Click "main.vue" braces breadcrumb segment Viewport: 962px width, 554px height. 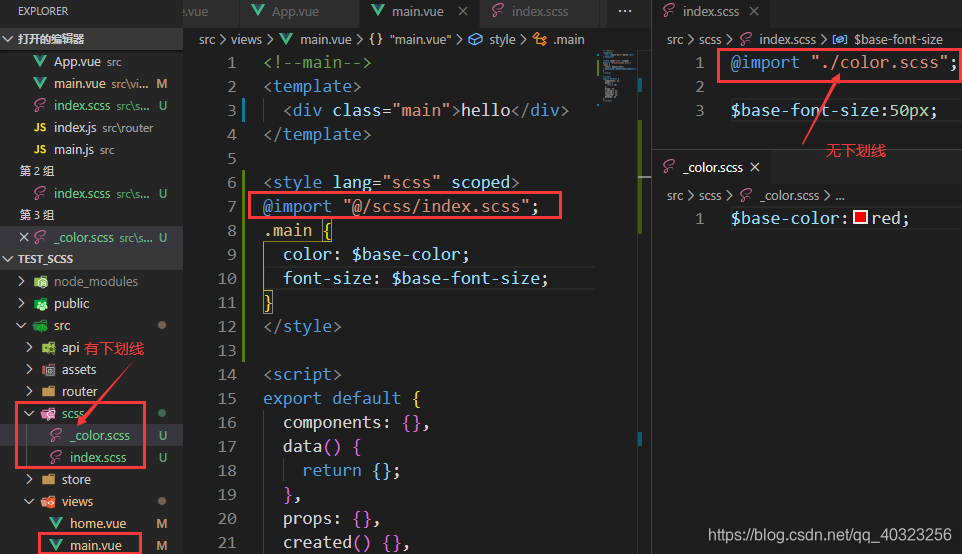(420, 39)
